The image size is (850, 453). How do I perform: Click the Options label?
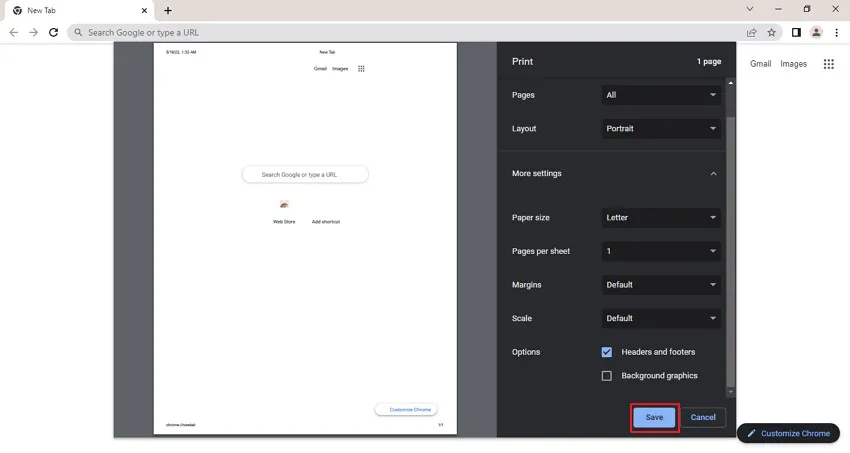526,352
